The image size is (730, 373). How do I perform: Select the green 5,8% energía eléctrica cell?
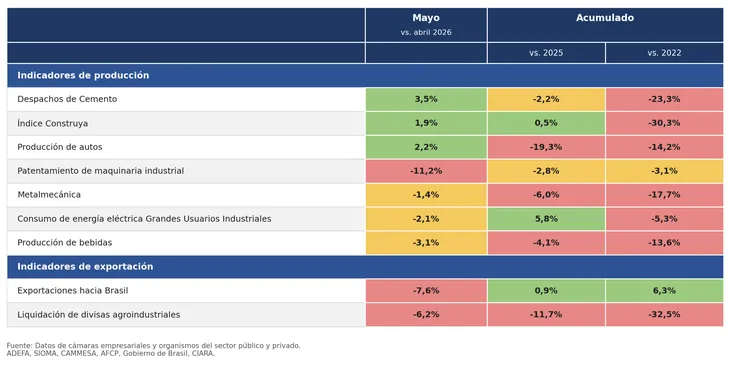coord(546,219)
